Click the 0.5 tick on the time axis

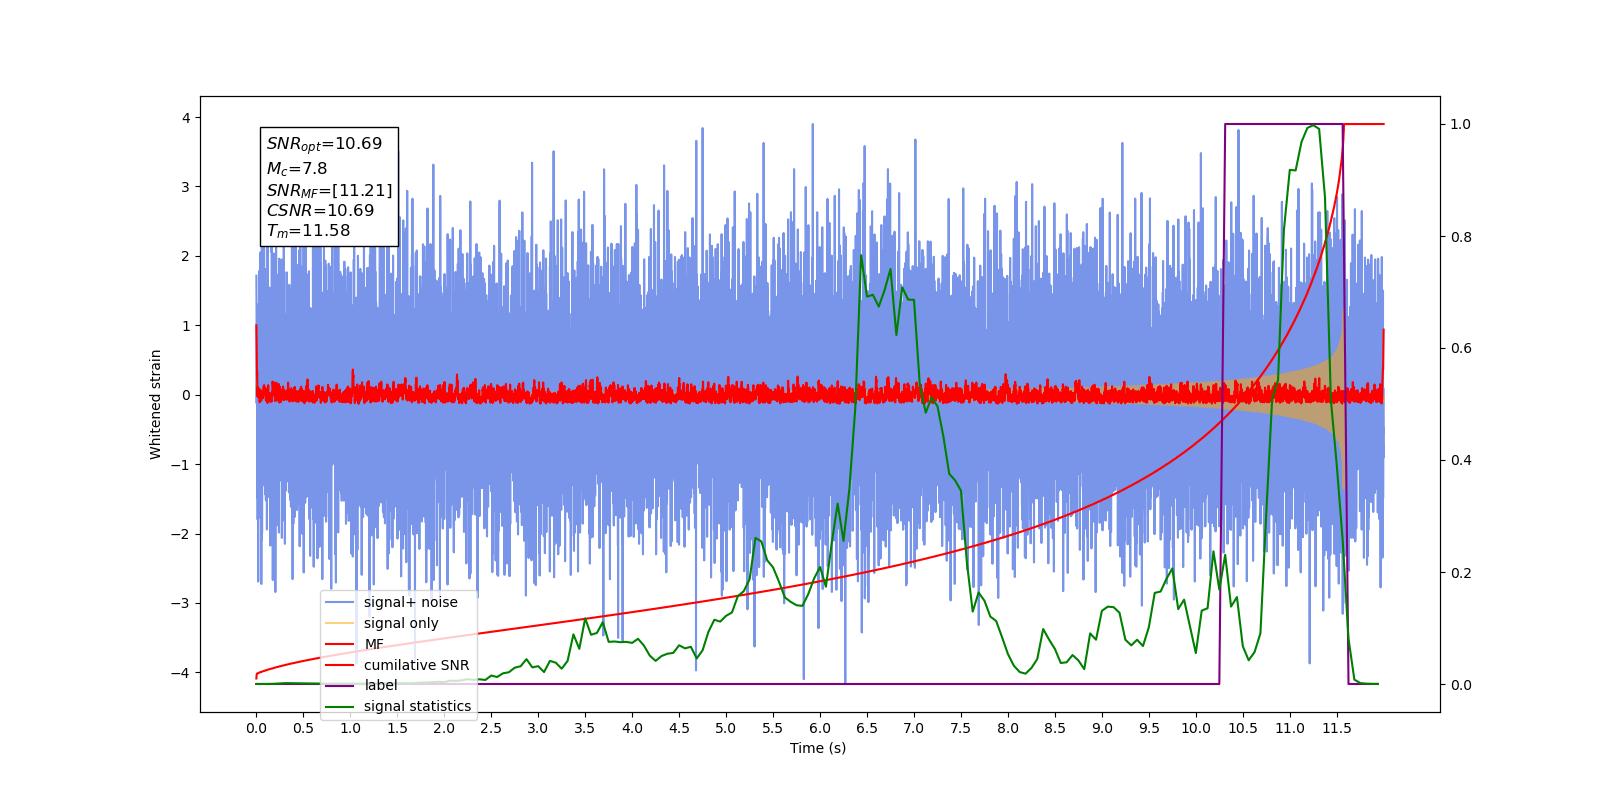pos(303,728)
